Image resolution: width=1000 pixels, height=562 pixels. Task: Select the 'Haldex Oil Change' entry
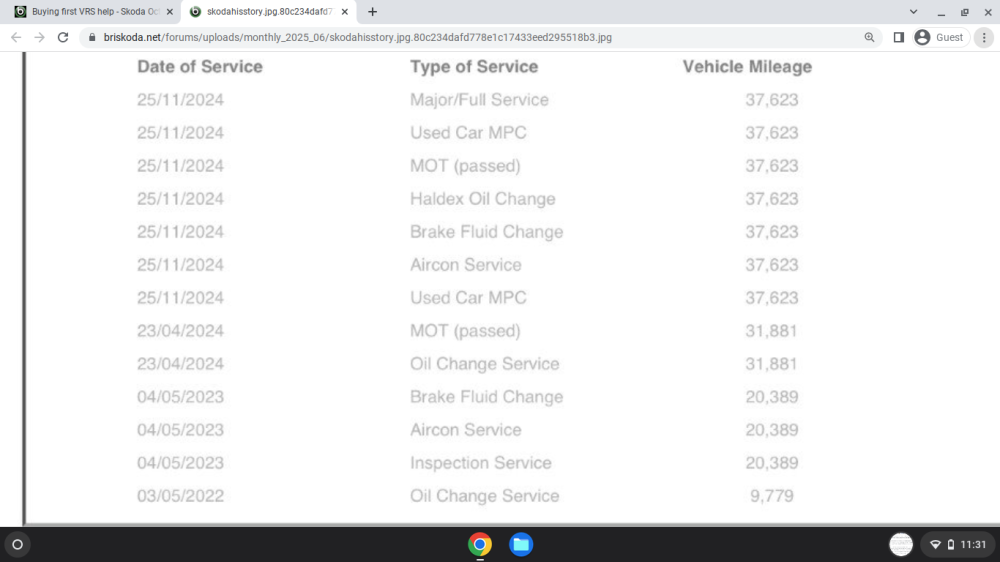pos(482,198)
